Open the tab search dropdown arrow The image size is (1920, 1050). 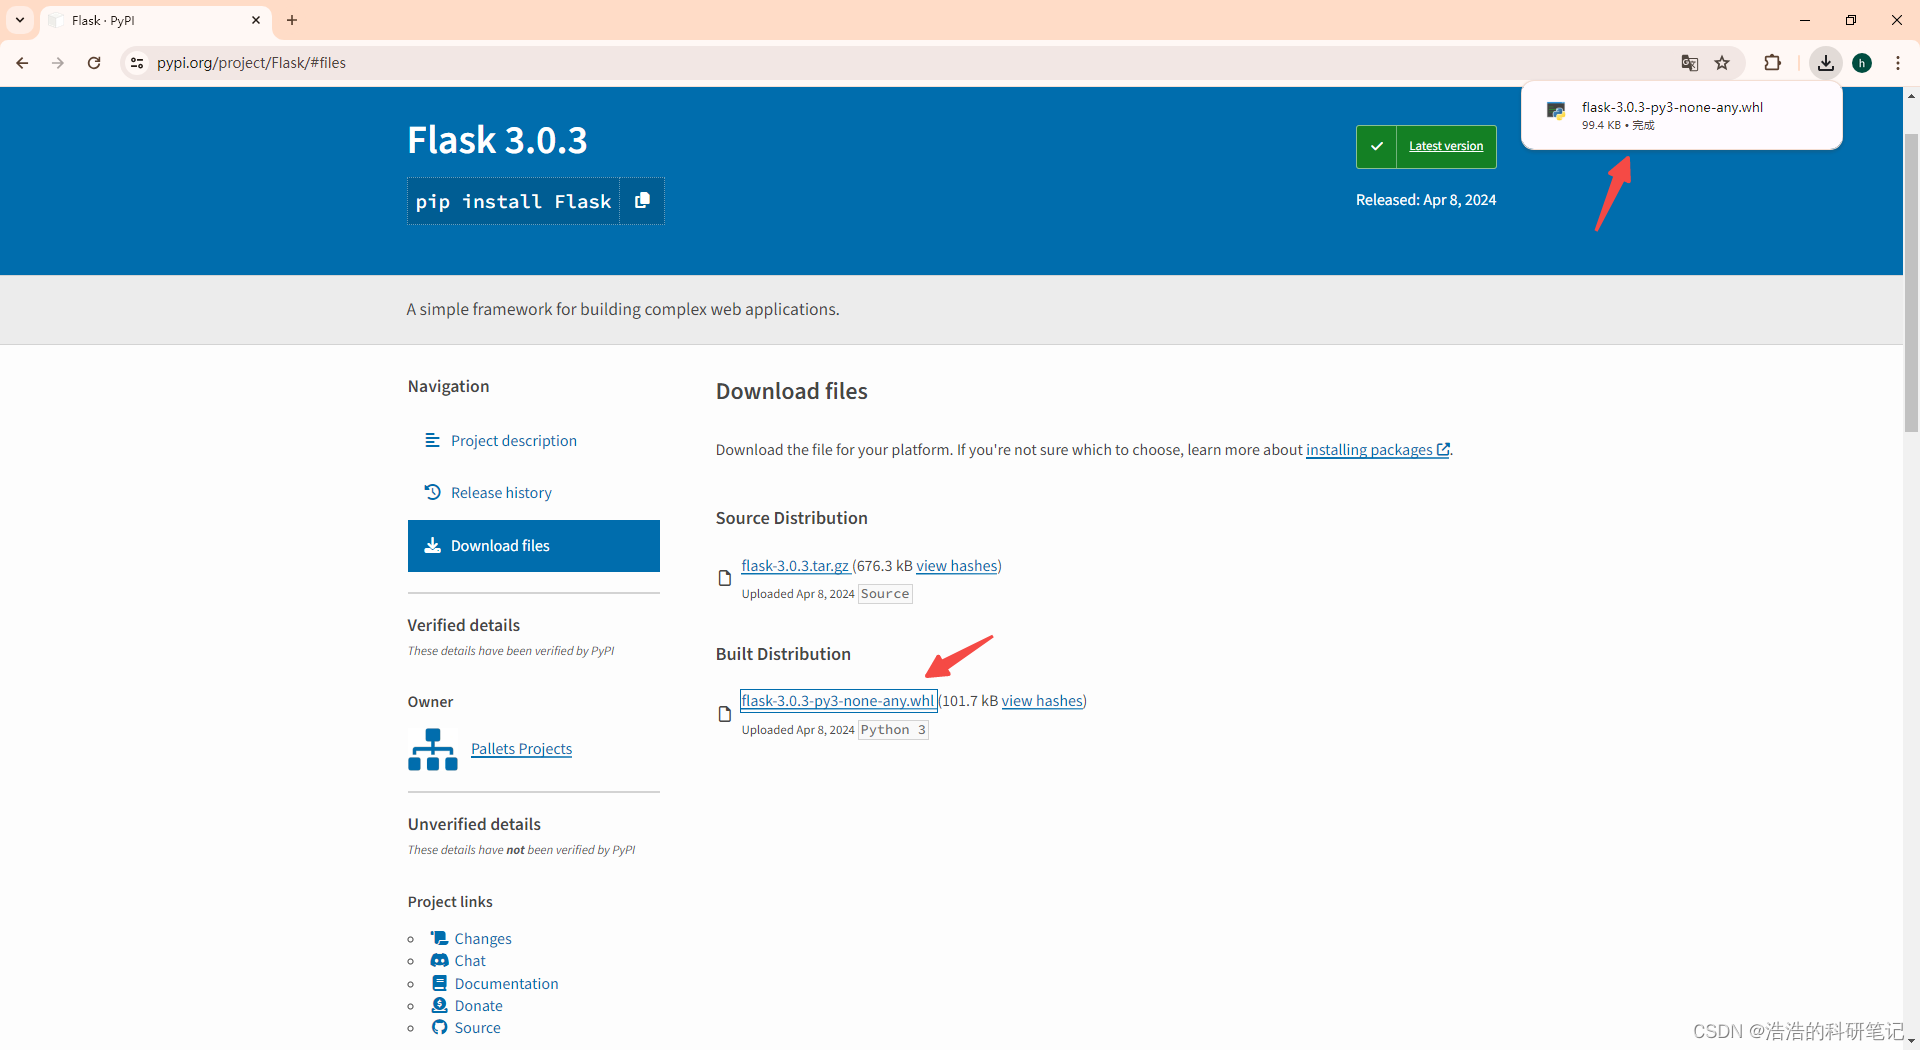pos(20,20)
